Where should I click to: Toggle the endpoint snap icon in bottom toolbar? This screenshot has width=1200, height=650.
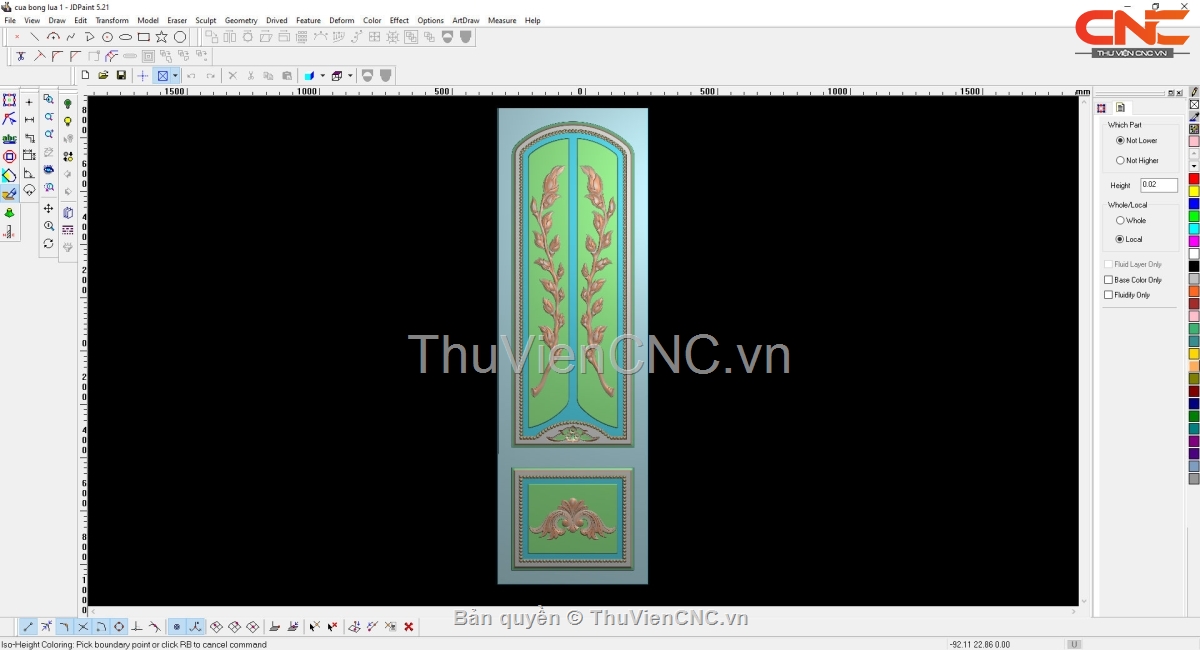coord(28,627)
